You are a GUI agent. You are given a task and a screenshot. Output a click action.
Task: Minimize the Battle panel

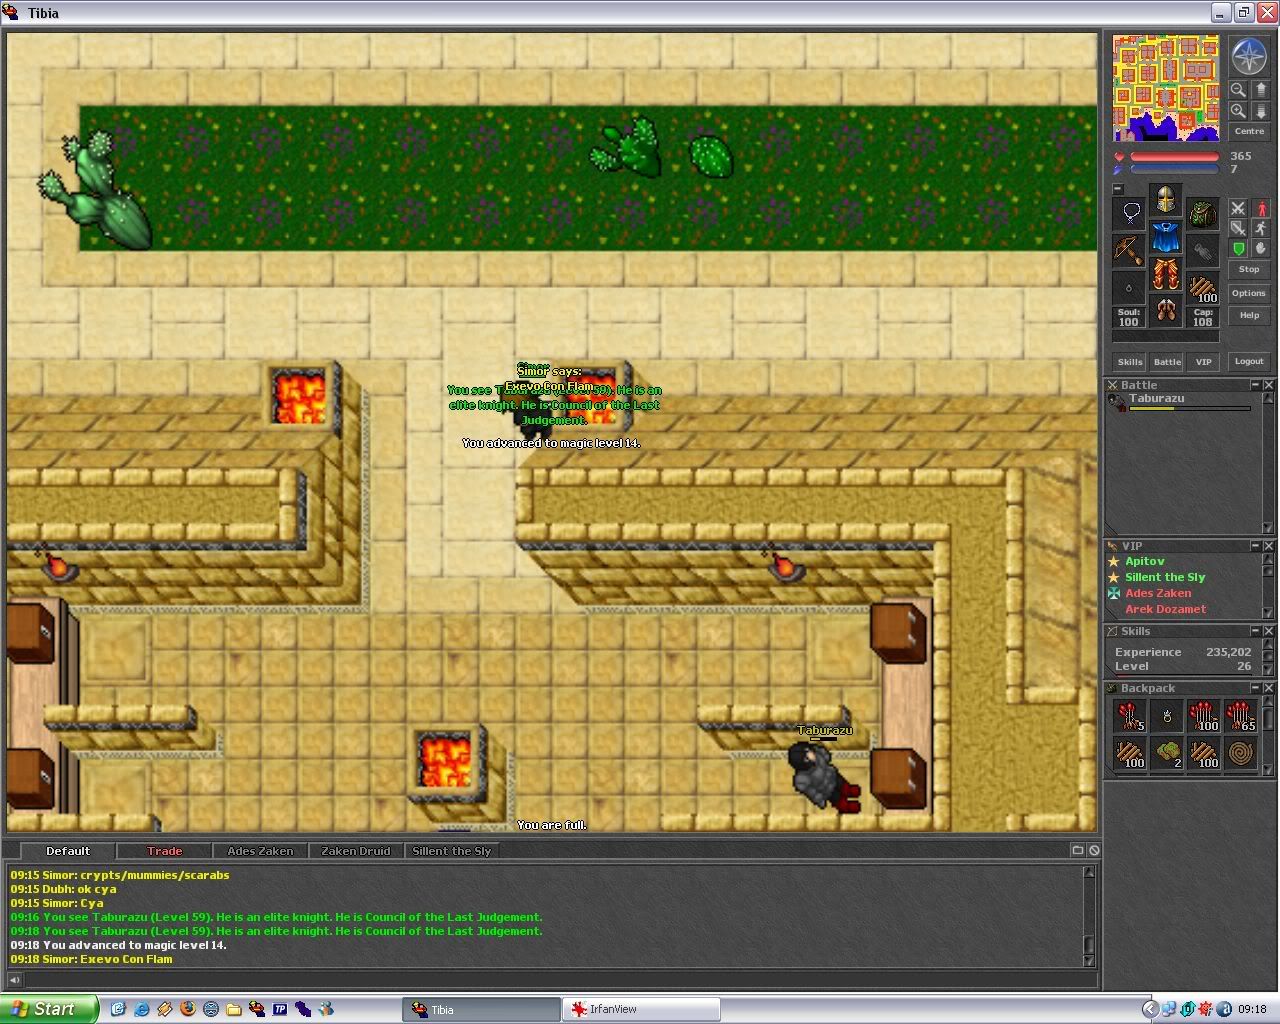(x=1255, y=385)
